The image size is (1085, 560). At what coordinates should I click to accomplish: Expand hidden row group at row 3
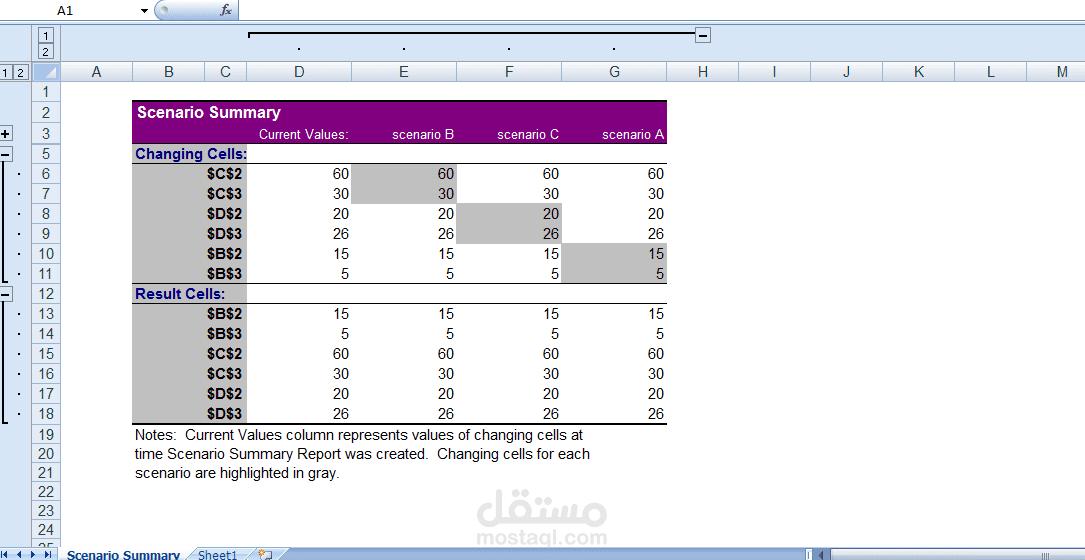pos(6,134)
